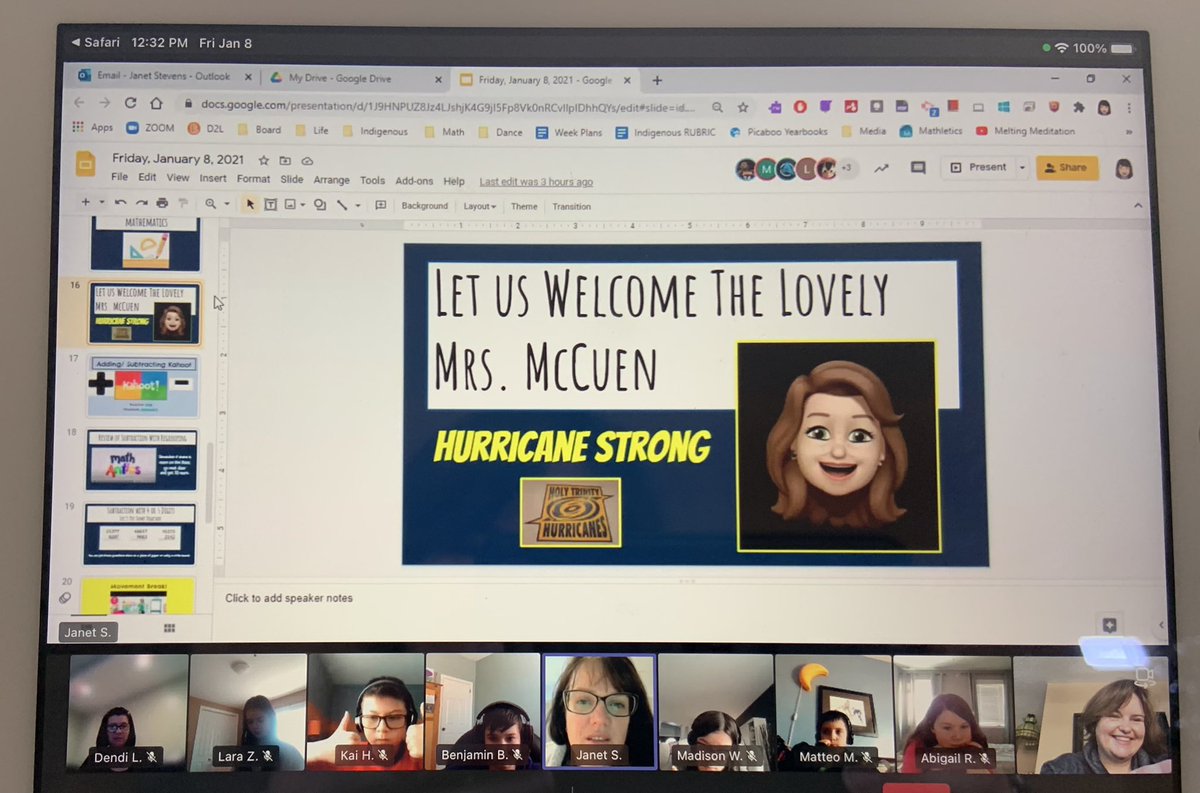Open the Apps grid in bookmarks bar

tap(93, 129)
